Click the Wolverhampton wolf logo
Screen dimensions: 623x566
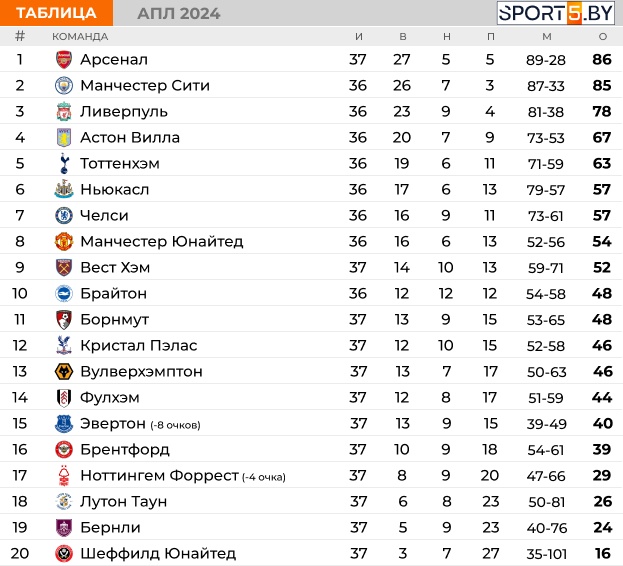64,371
